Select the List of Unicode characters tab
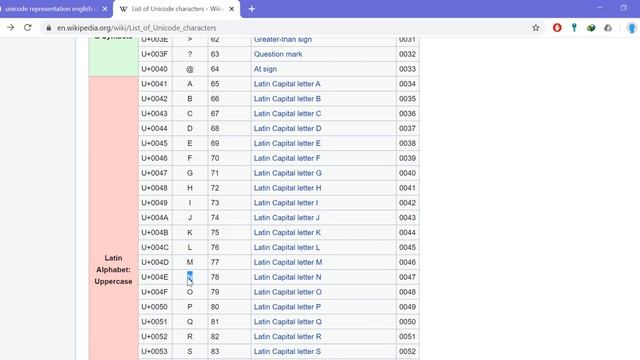The image size is (640, 360). 176,9
